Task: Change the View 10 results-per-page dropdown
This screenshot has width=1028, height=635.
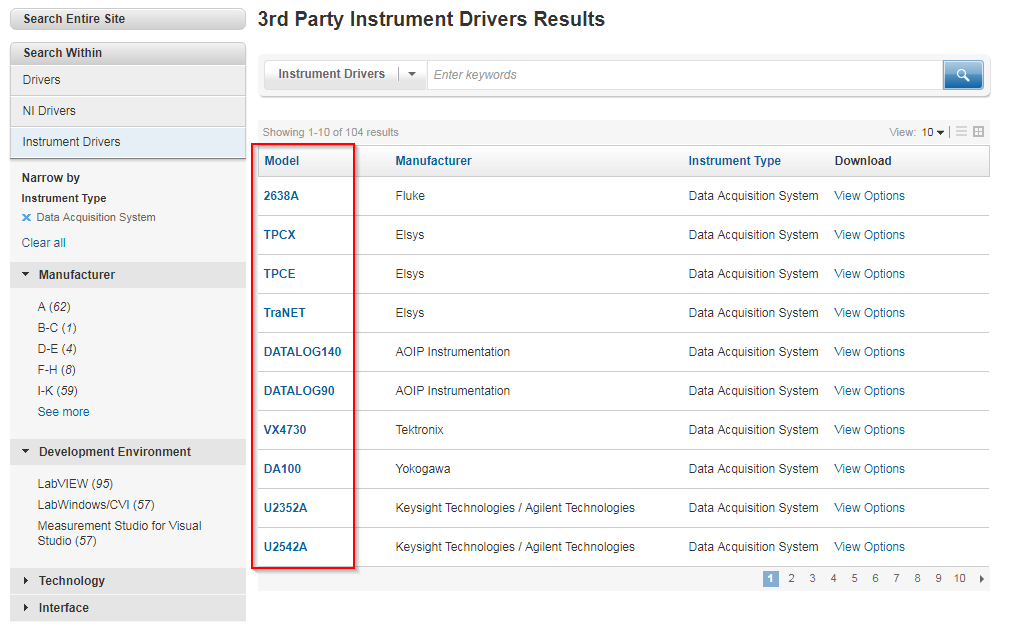Action: tap(932, 132)
